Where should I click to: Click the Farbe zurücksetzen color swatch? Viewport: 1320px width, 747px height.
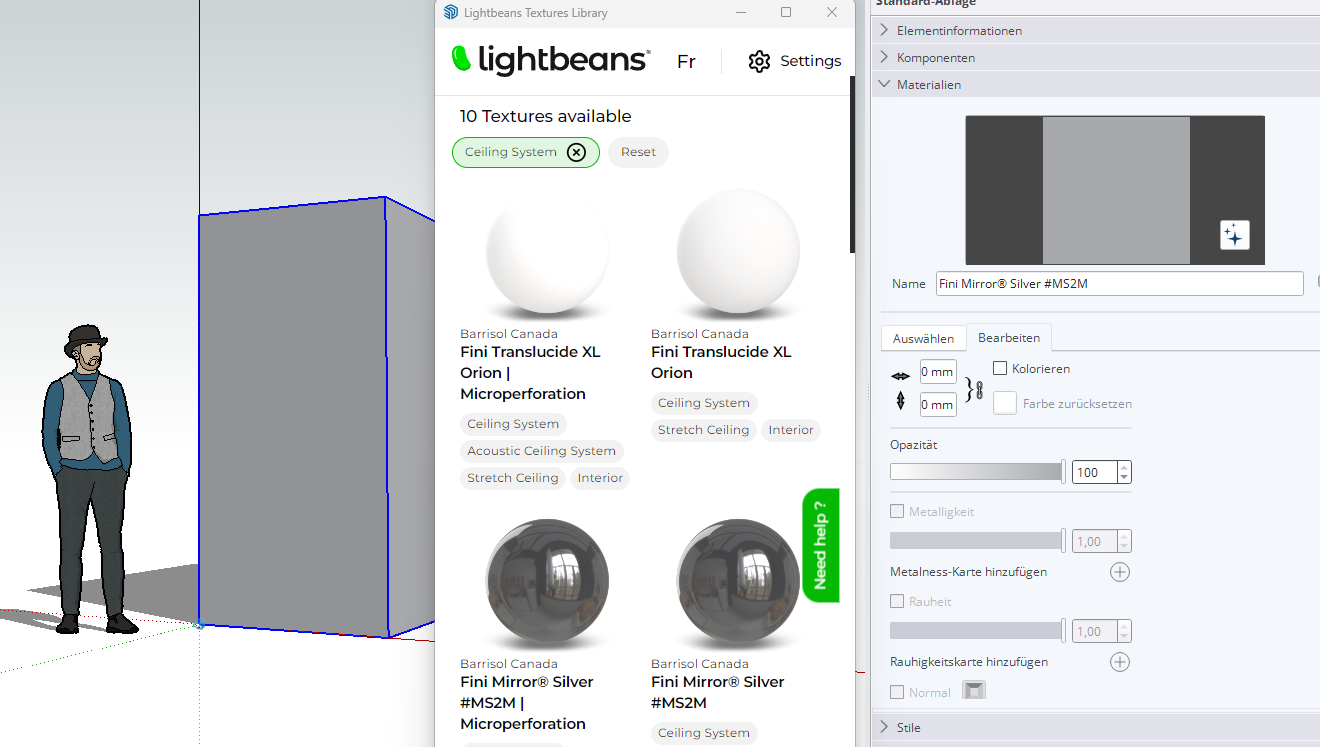1005,403
